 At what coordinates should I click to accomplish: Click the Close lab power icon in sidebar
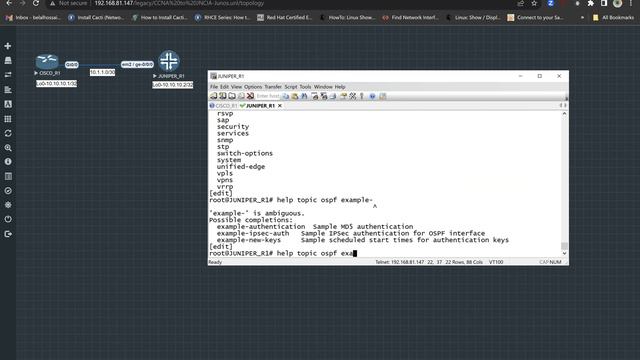point(8,219)
